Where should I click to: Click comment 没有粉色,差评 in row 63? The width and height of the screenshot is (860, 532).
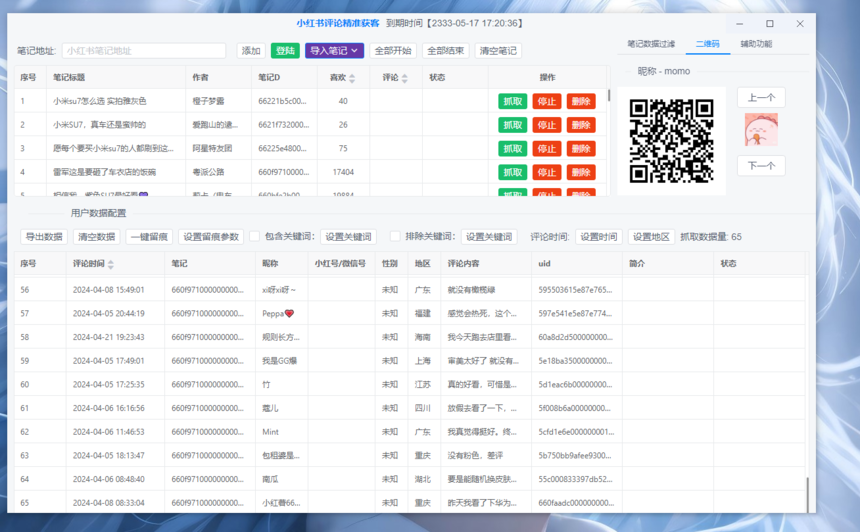pyautogui.click(x=475, y=455)
